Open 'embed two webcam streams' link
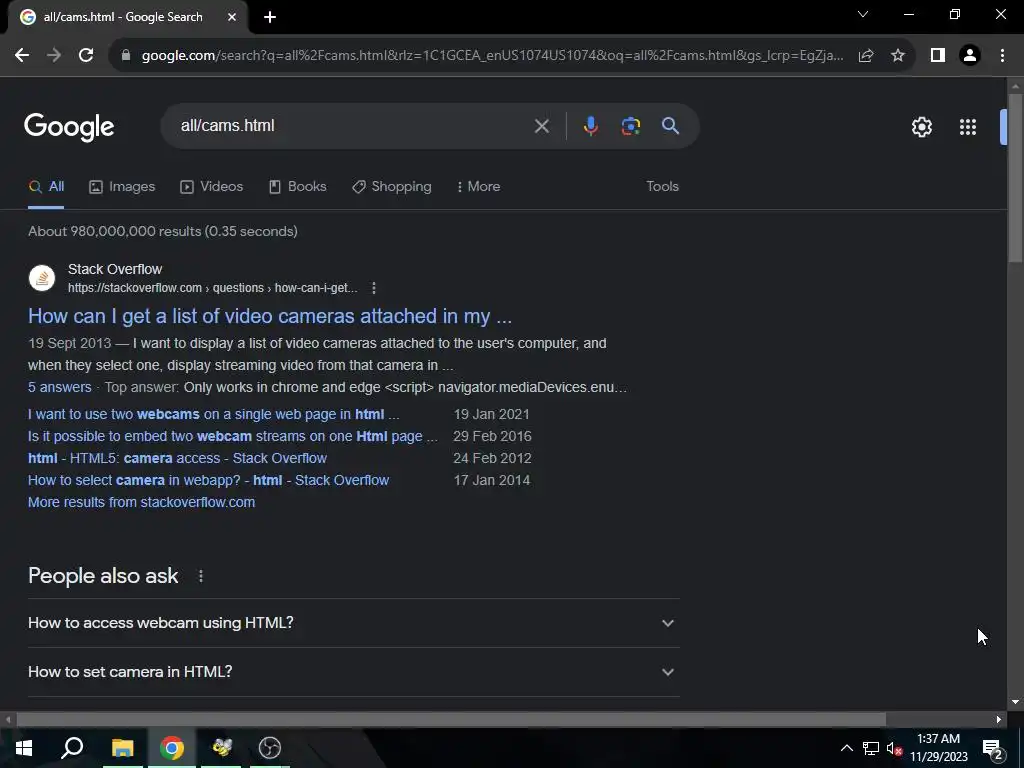 (x=232, y=436)
